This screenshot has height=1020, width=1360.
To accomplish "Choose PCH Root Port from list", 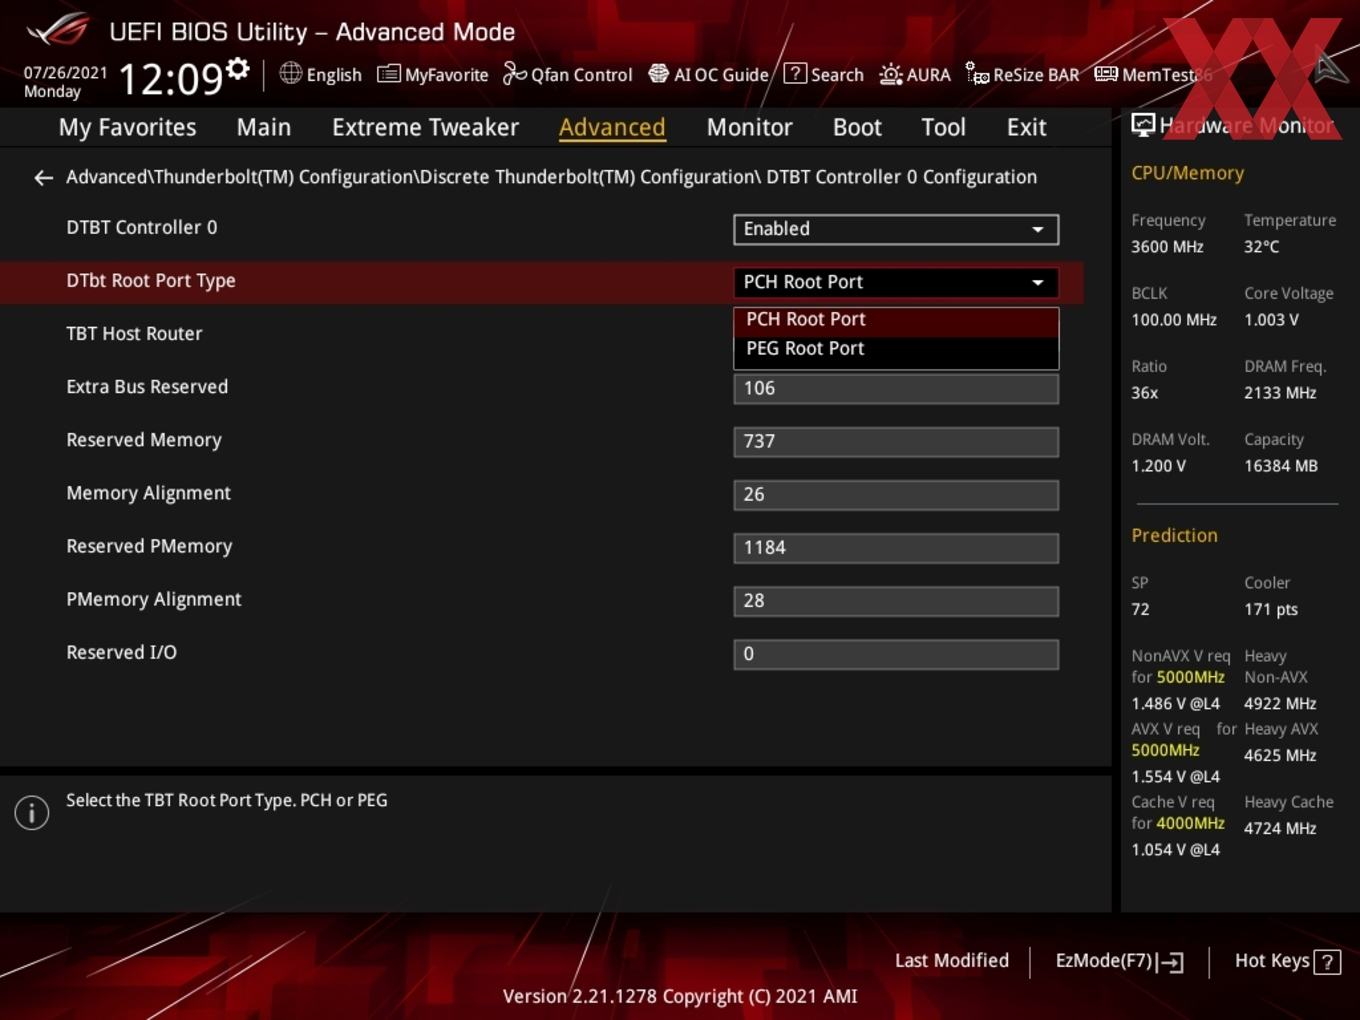I will coord(896,320).
